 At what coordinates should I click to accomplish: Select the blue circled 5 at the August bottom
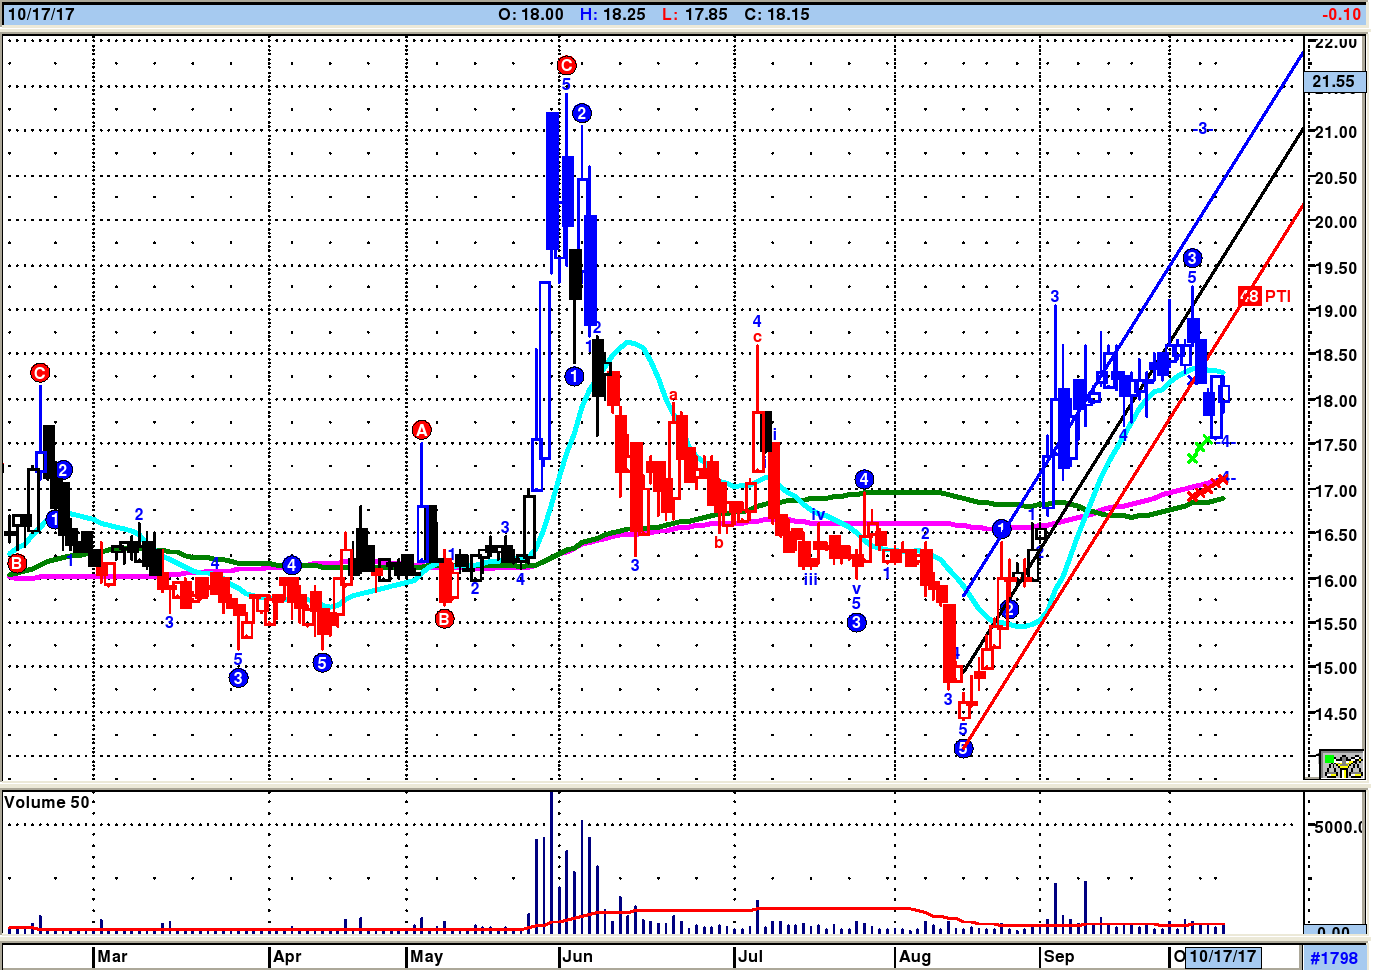963,748
